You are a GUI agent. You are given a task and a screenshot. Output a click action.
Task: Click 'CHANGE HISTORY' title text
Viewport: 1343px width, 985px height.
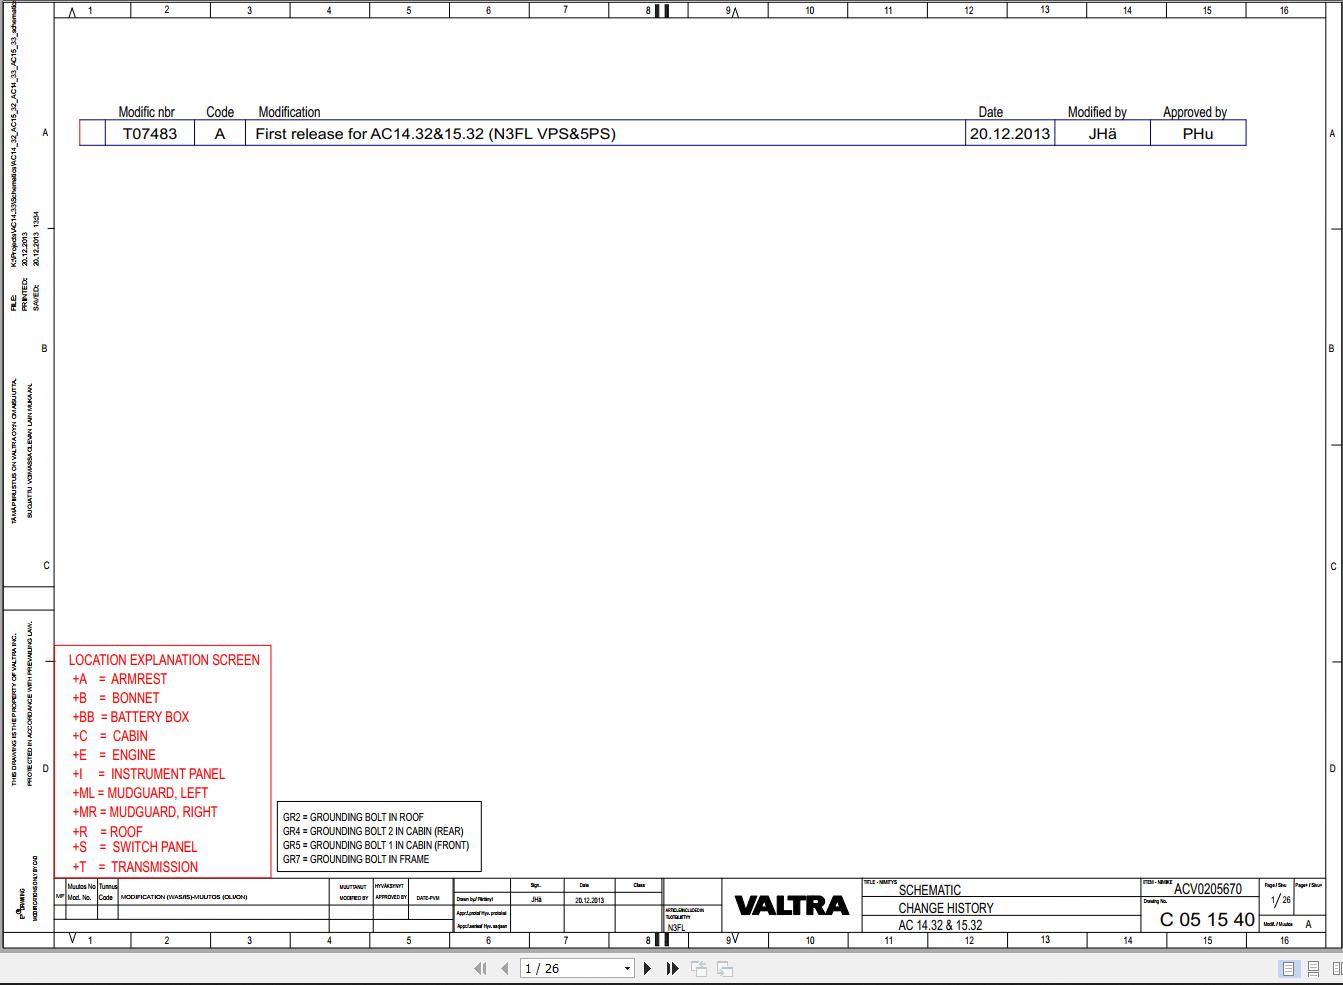[946, 908]
